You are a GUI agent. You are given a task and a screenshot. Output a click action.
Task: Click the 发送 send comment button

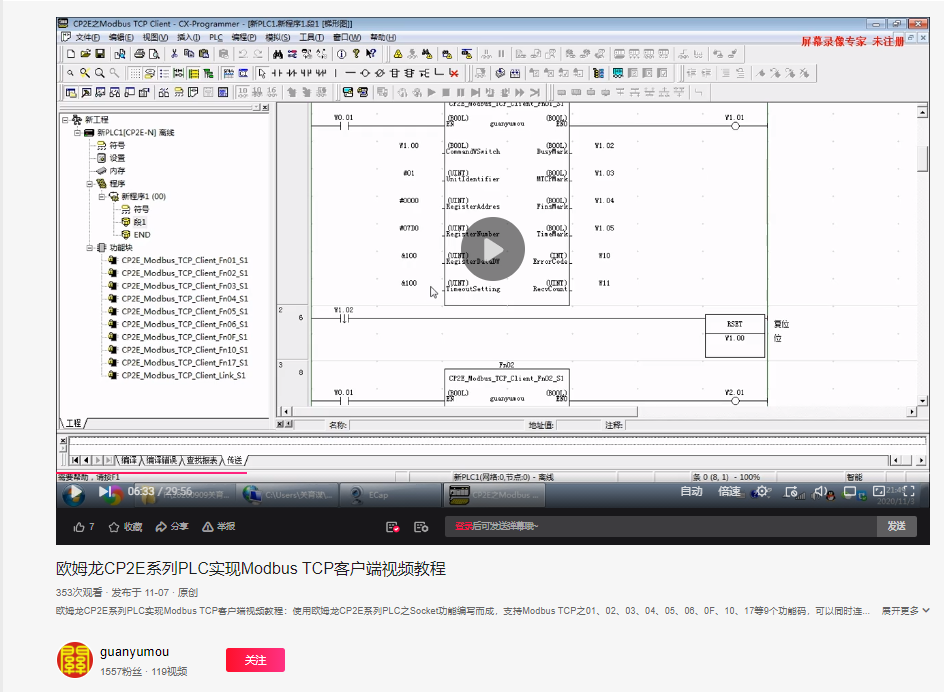[x=896, y=526]
